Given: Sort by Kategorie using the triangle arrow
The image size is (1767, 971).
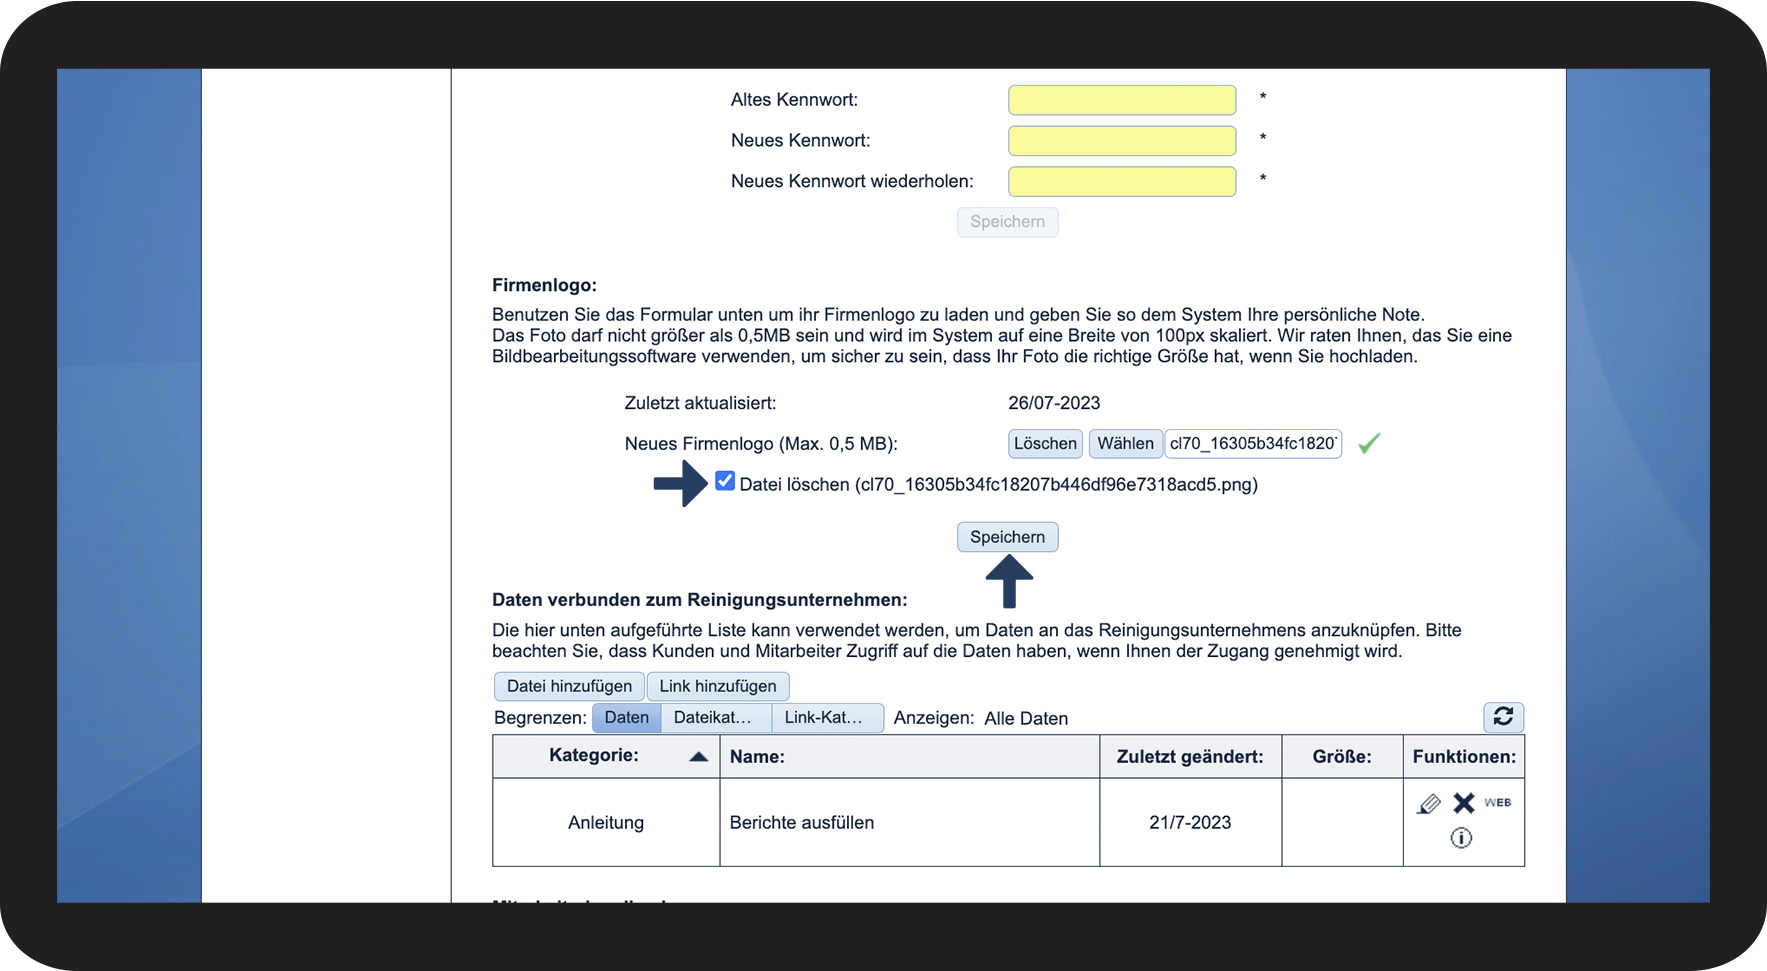Looking at the screenshot, I should tap(699, 757).
